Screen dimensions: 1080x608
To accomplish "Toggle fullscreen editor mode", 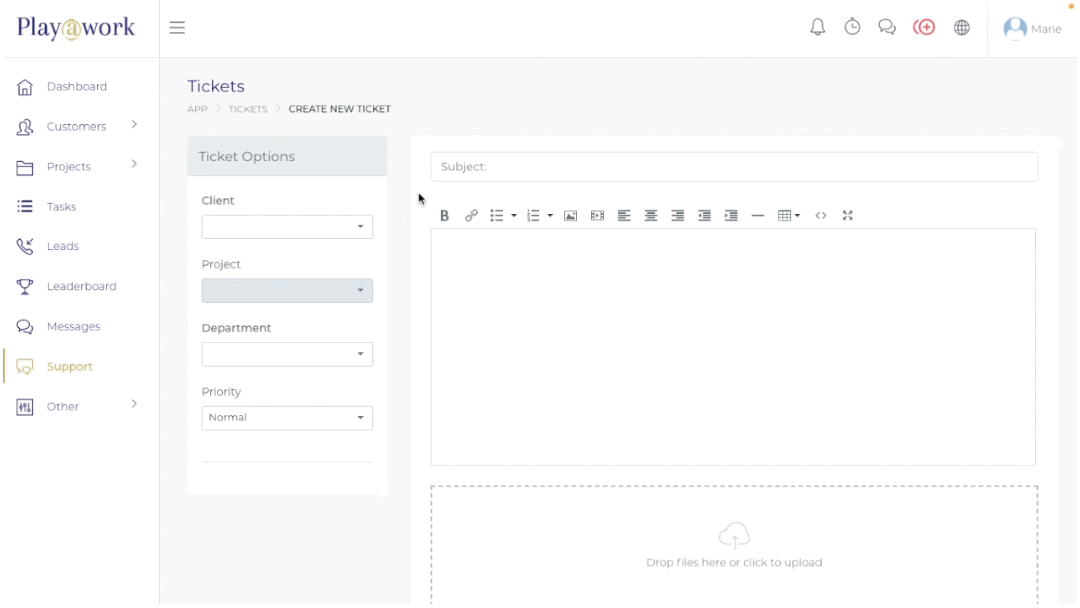I will coord(848,216).
